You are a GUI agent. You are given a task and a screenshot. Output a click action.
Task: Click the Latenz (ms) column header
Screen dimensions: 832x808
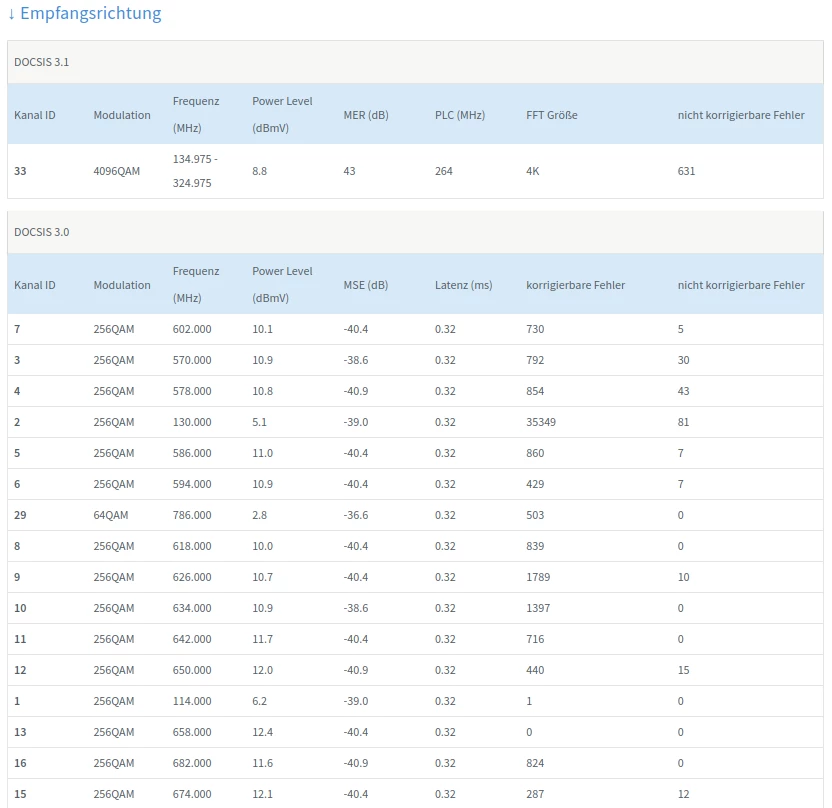(x=463, y=285)
